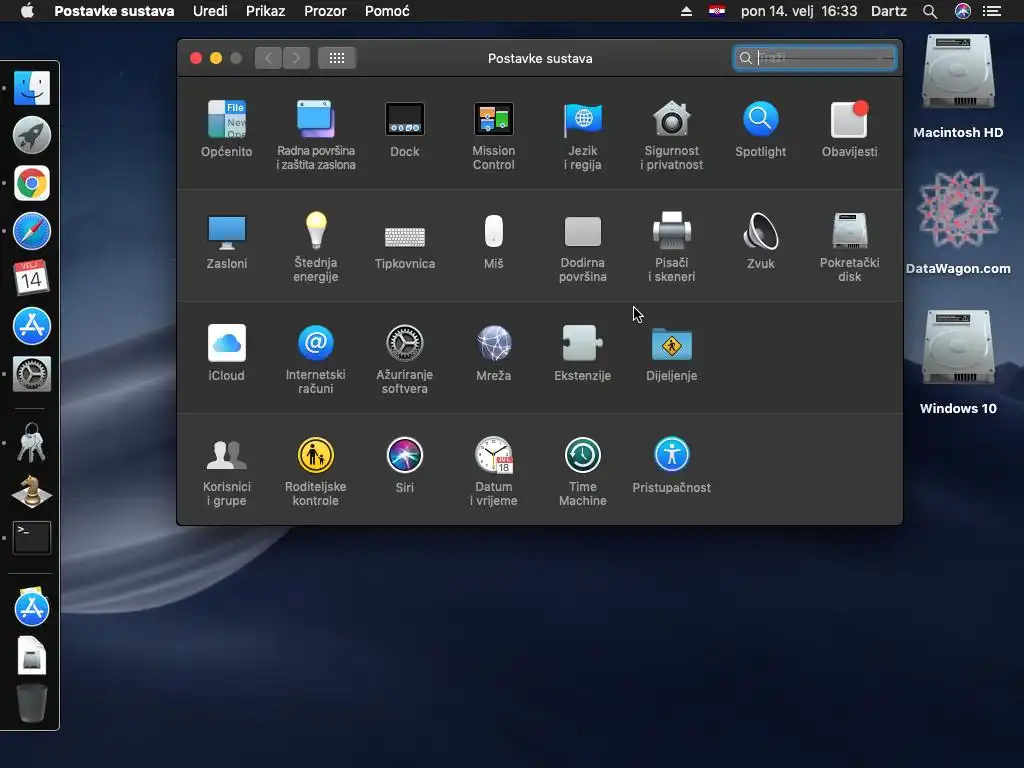Open Launchpad from the Dock
The image size is (1024, 768).
[31, 136]
